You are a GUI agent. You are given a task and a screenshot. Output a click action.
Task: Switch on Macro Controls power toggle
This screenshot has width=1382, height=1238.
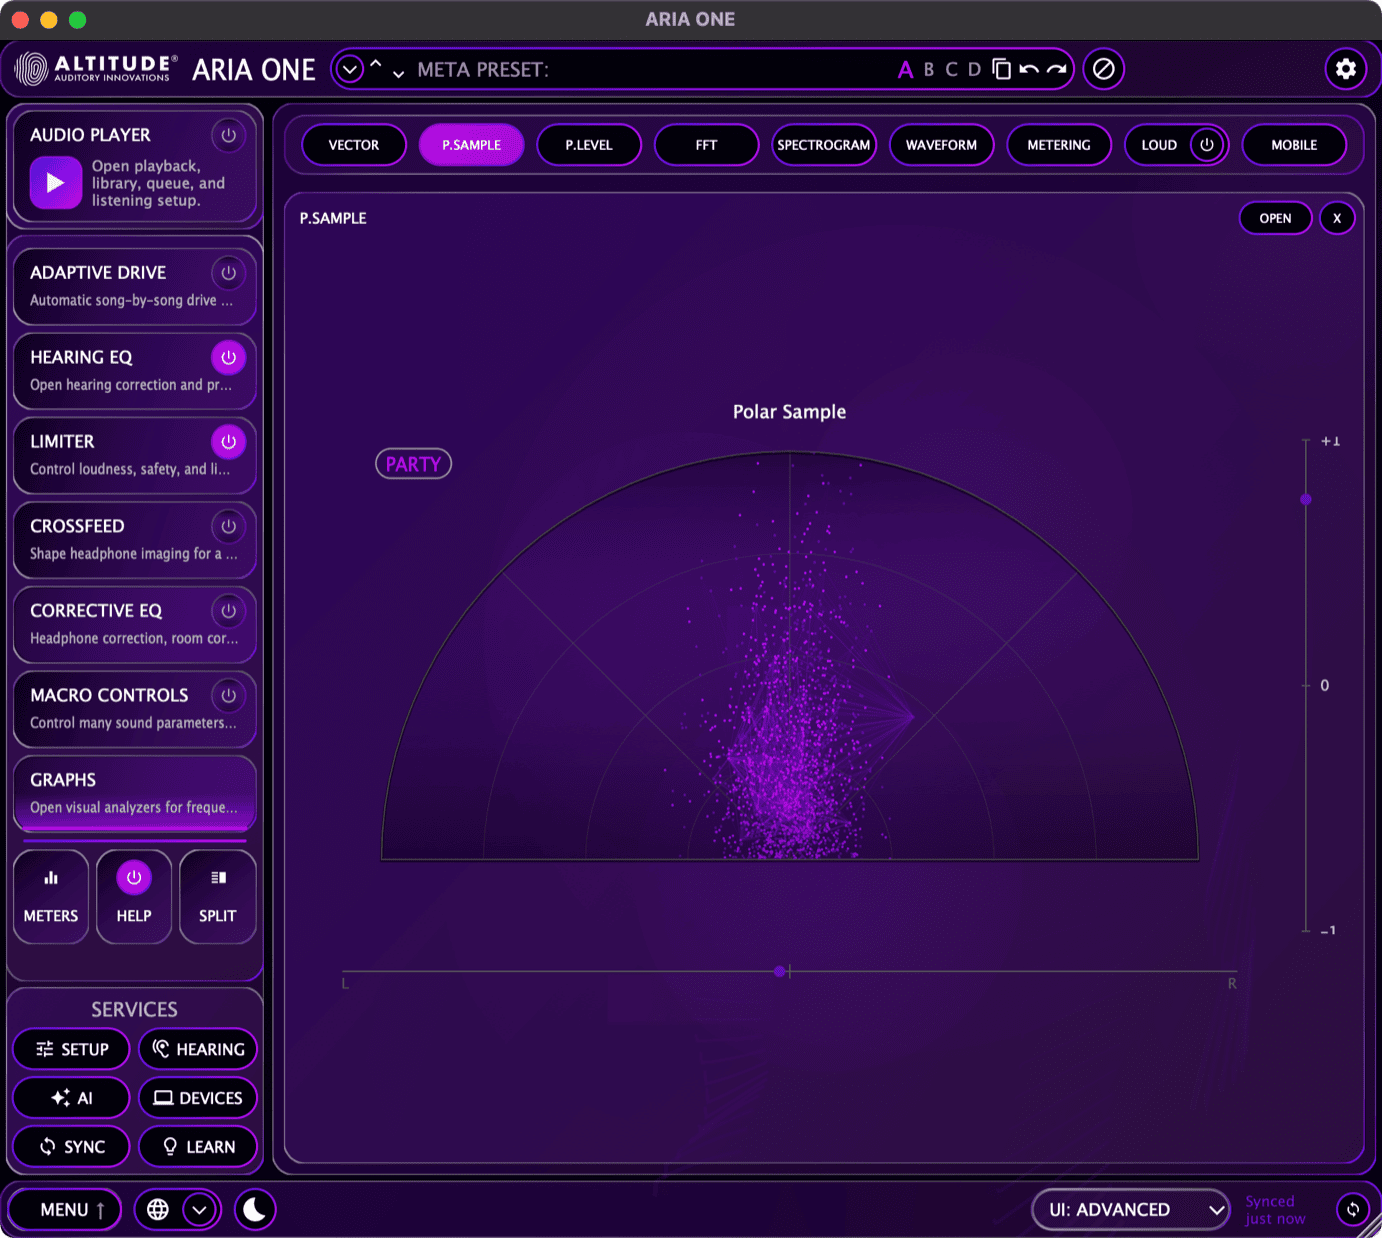(229, 695)
